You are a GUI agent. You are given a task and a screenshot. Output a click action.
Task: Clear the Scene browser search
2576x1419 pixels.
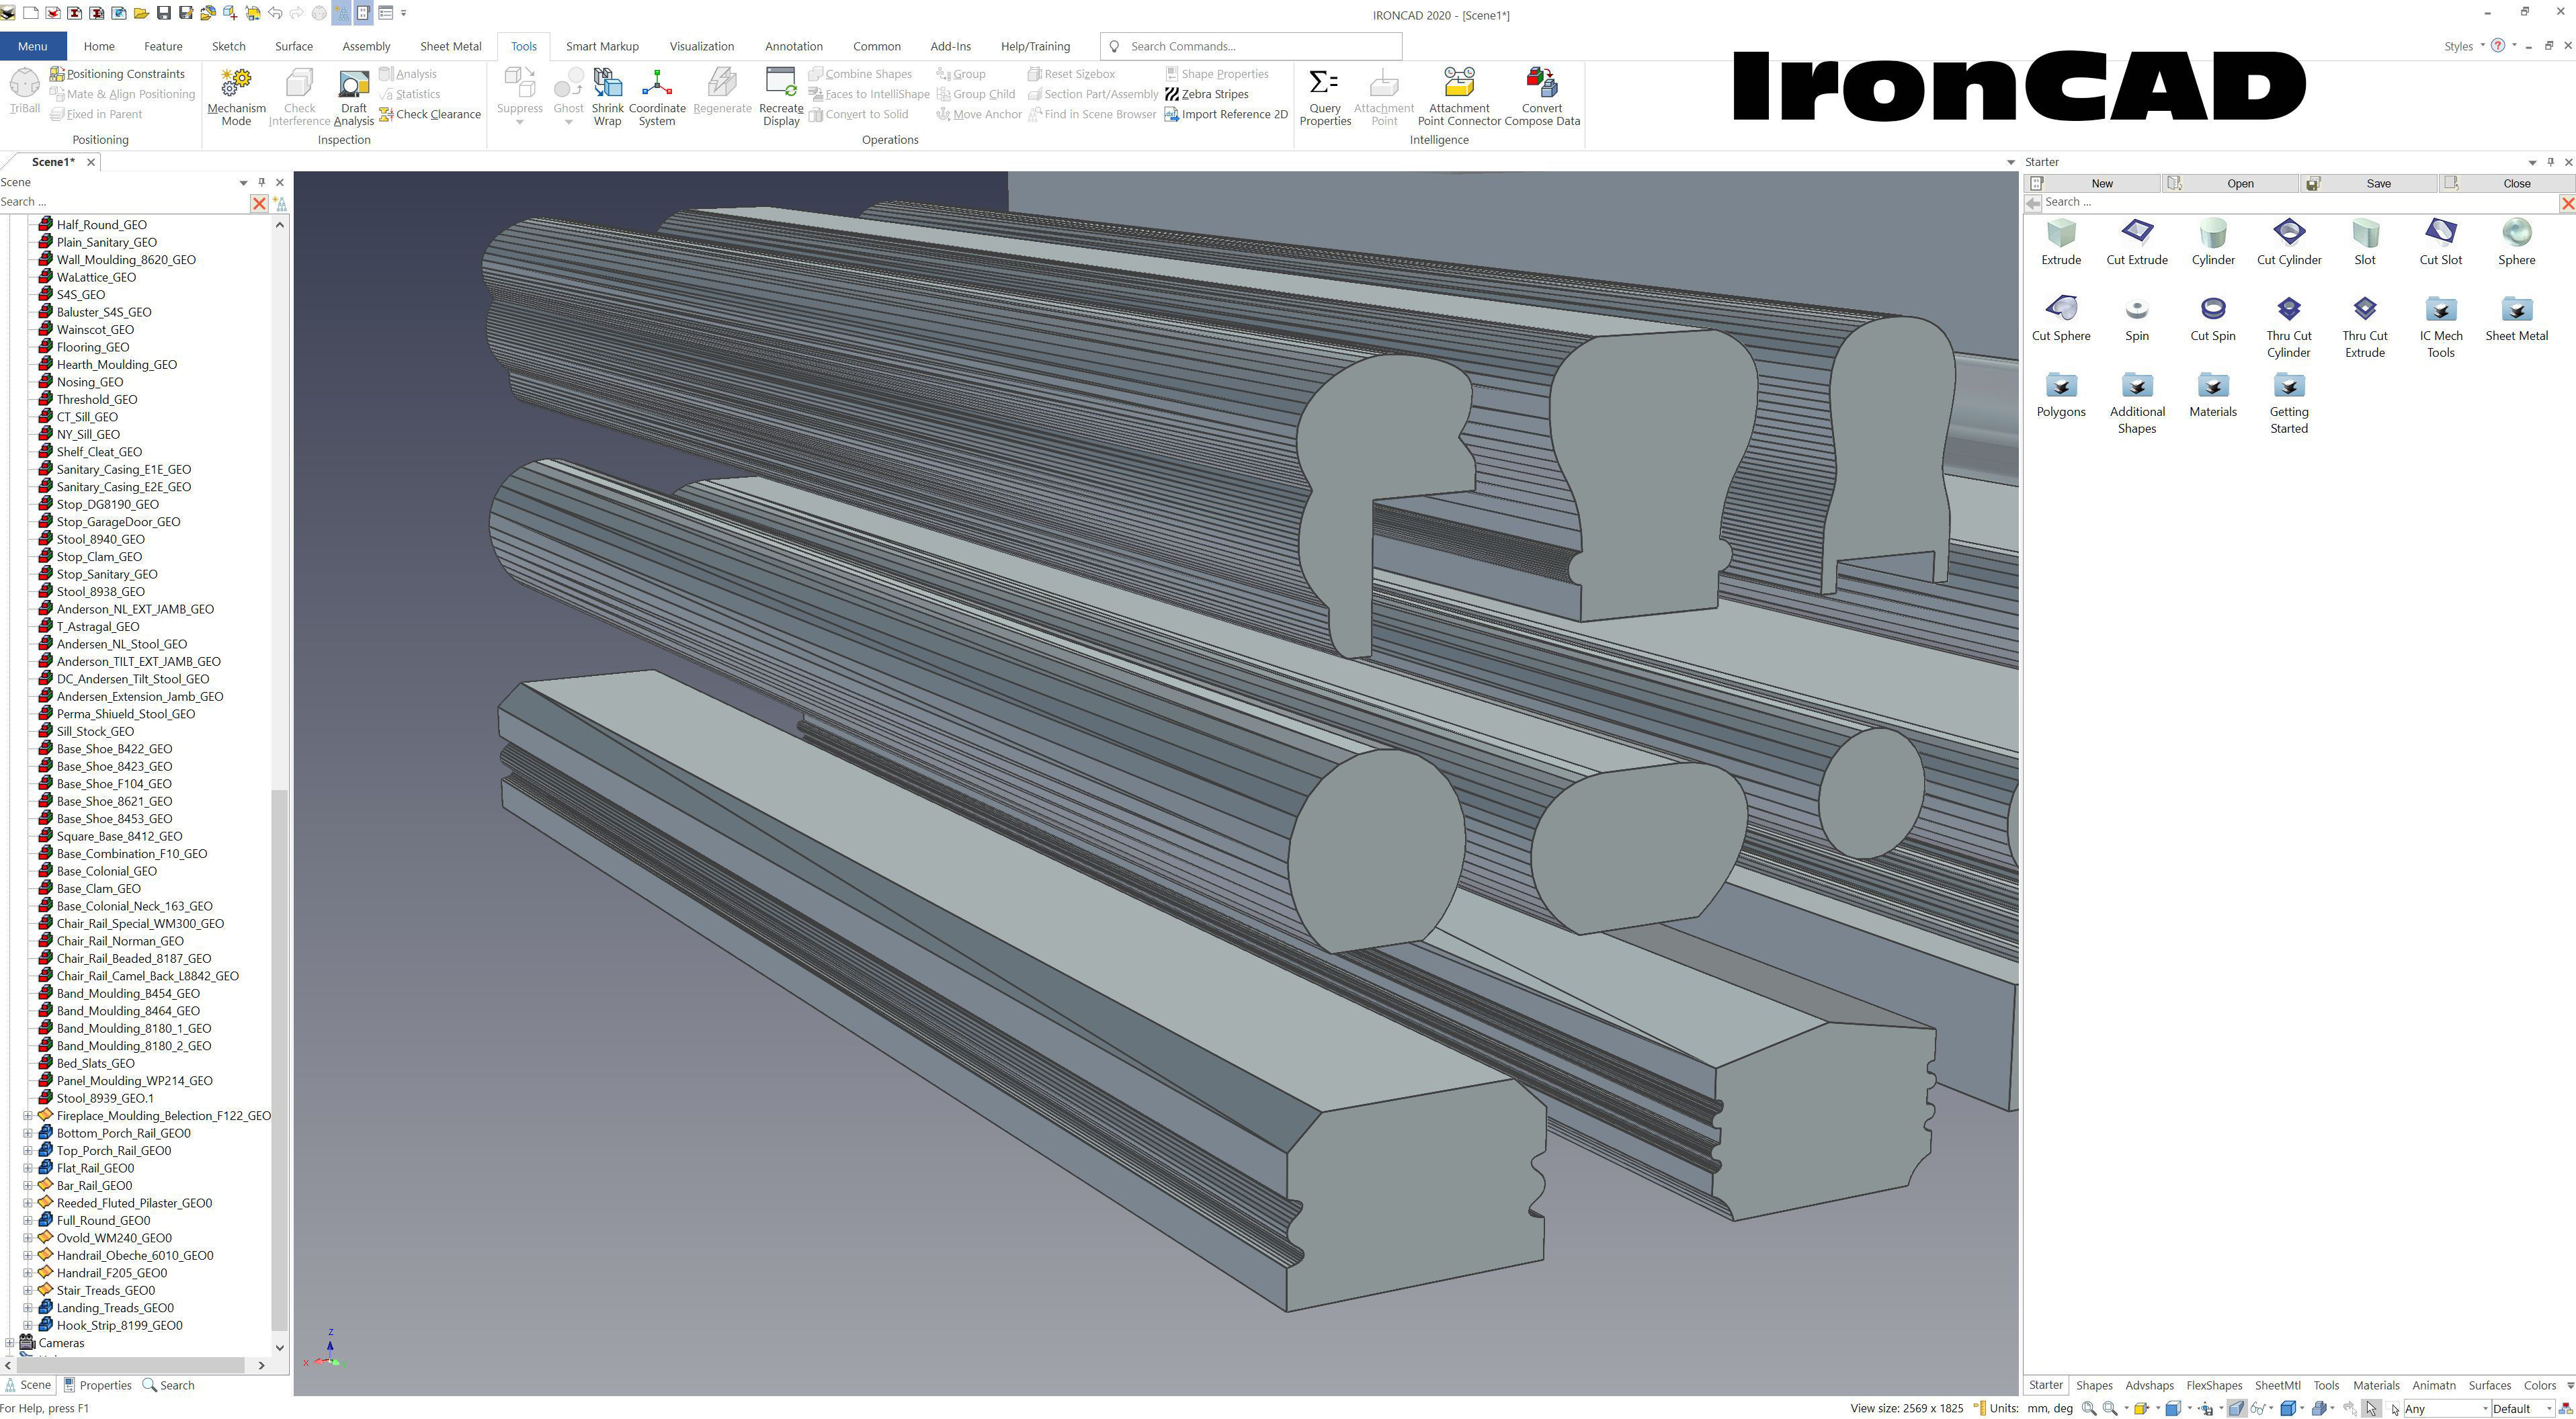(x=259, y=203)
